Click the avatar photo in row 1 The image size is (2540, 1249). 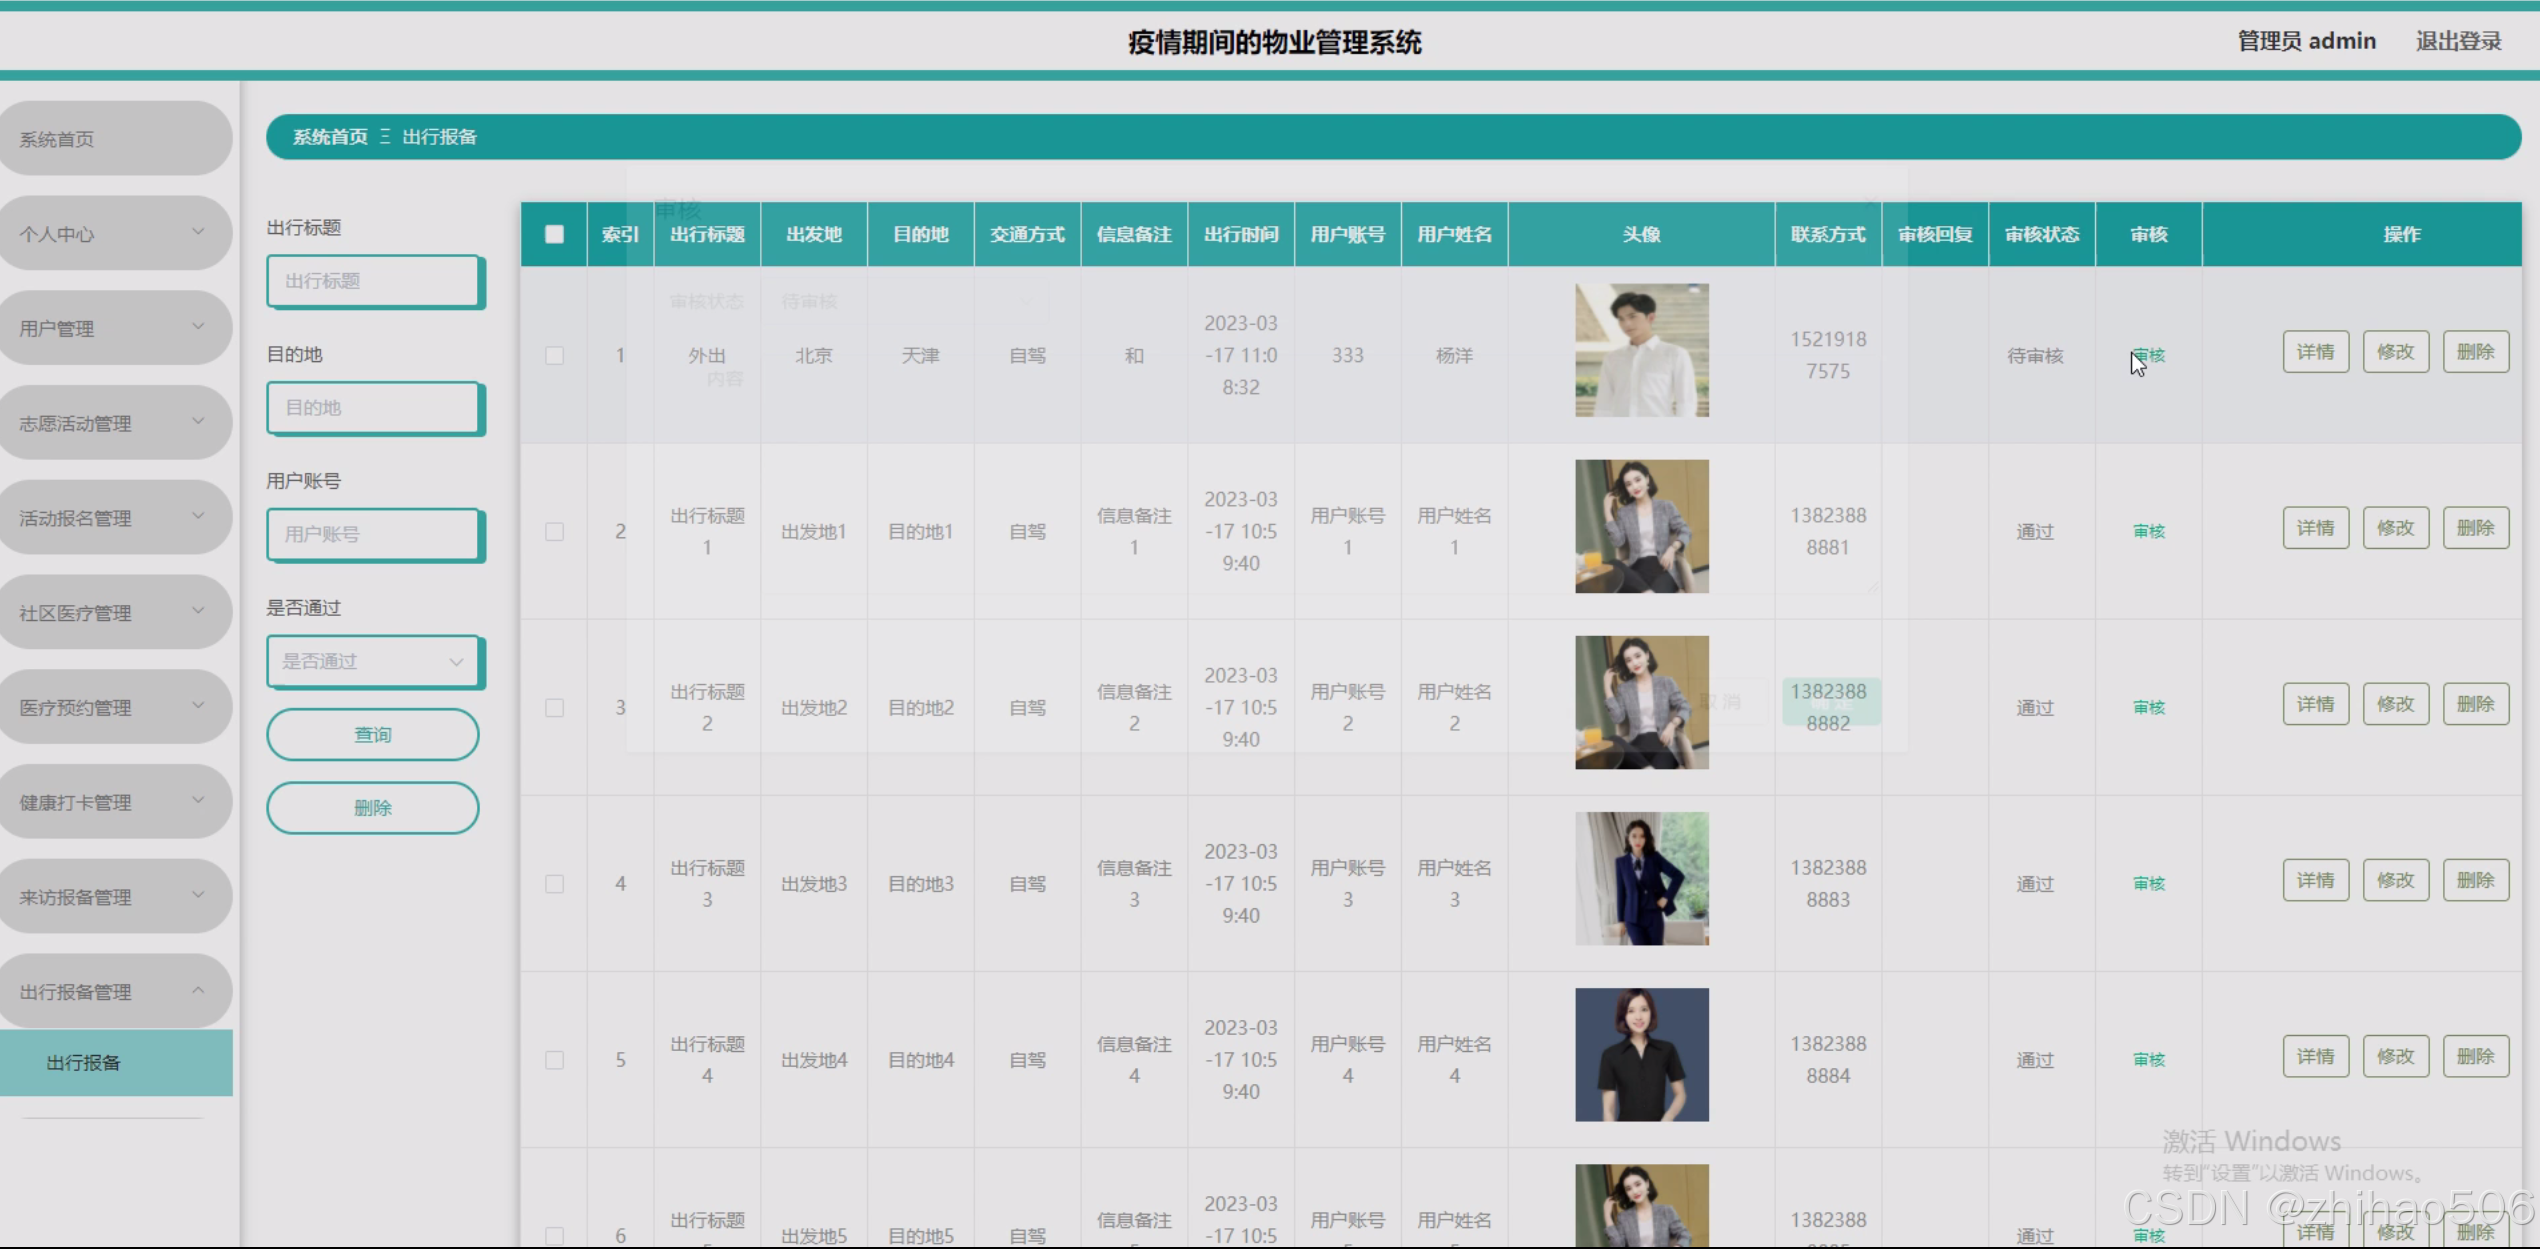1641,350
